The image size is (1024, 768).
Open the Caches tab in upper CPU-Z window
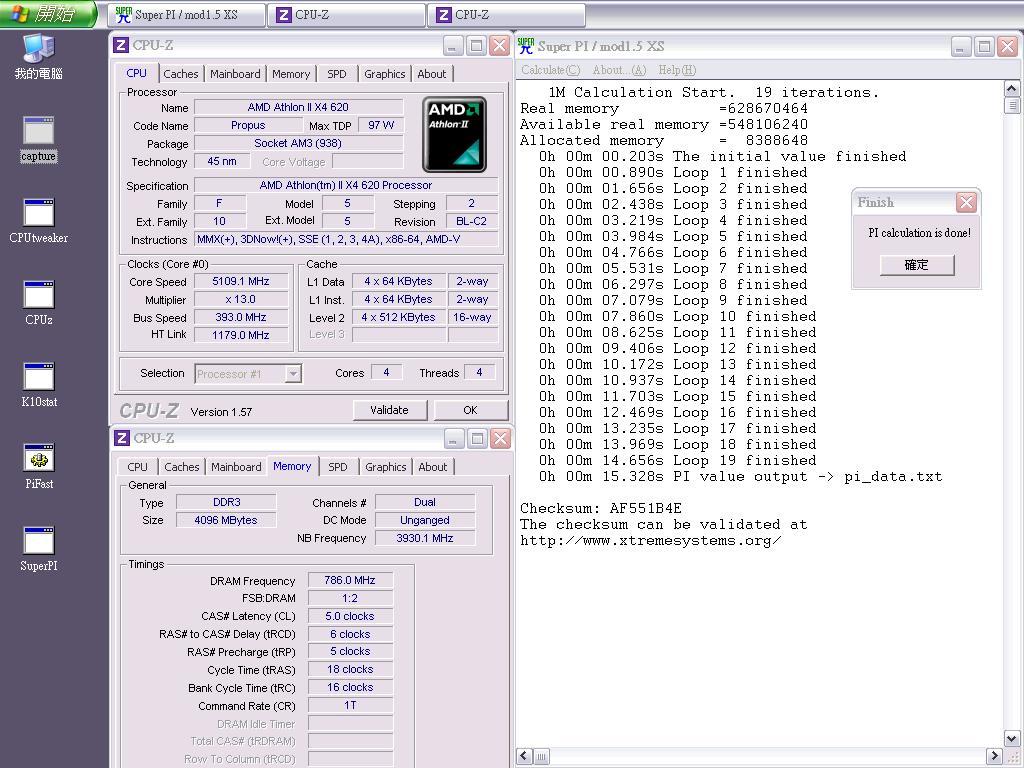[x=181, y=74]
